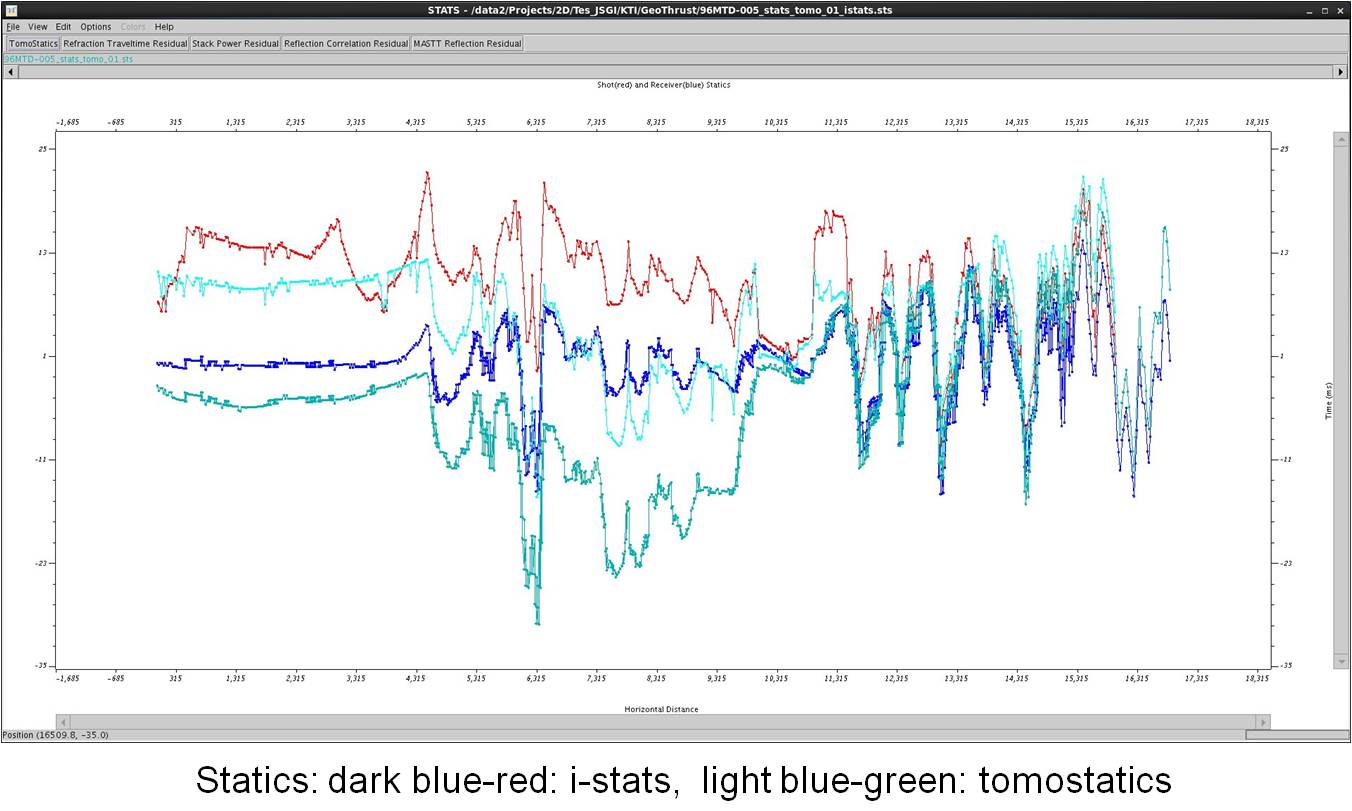Click the down arrow on the vertical scrollbar
1352x811 pixels.
(1341, 661)
